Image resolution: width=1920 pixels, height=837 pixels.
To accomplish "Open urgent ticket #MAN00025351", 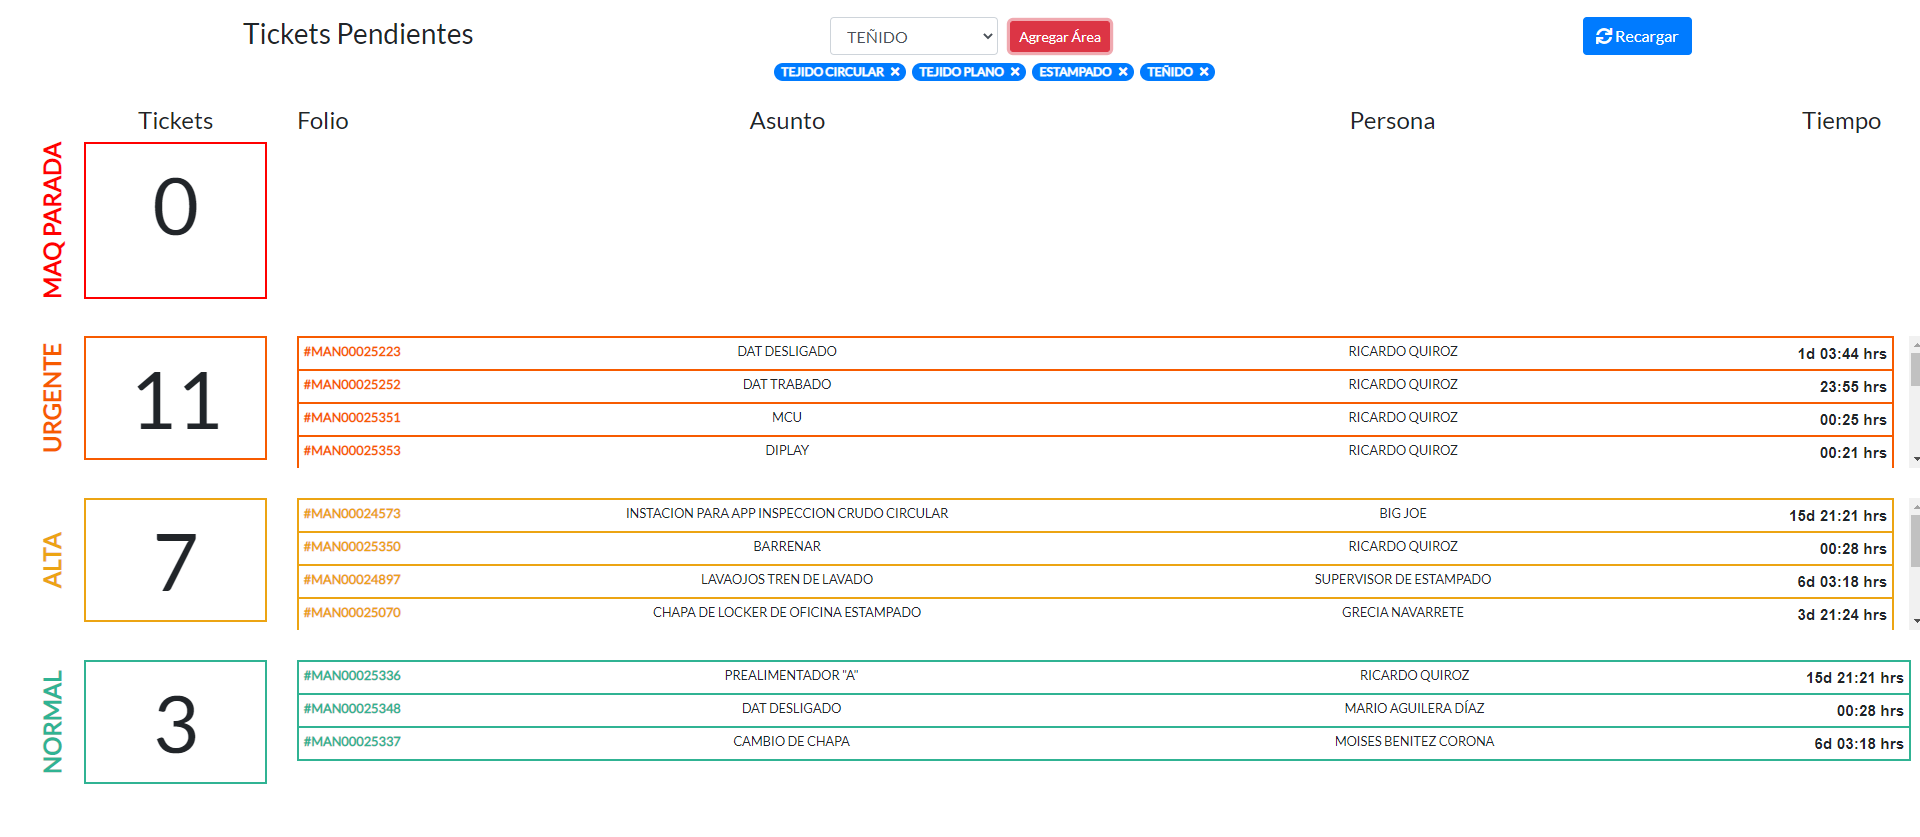I will click(352, 418).
